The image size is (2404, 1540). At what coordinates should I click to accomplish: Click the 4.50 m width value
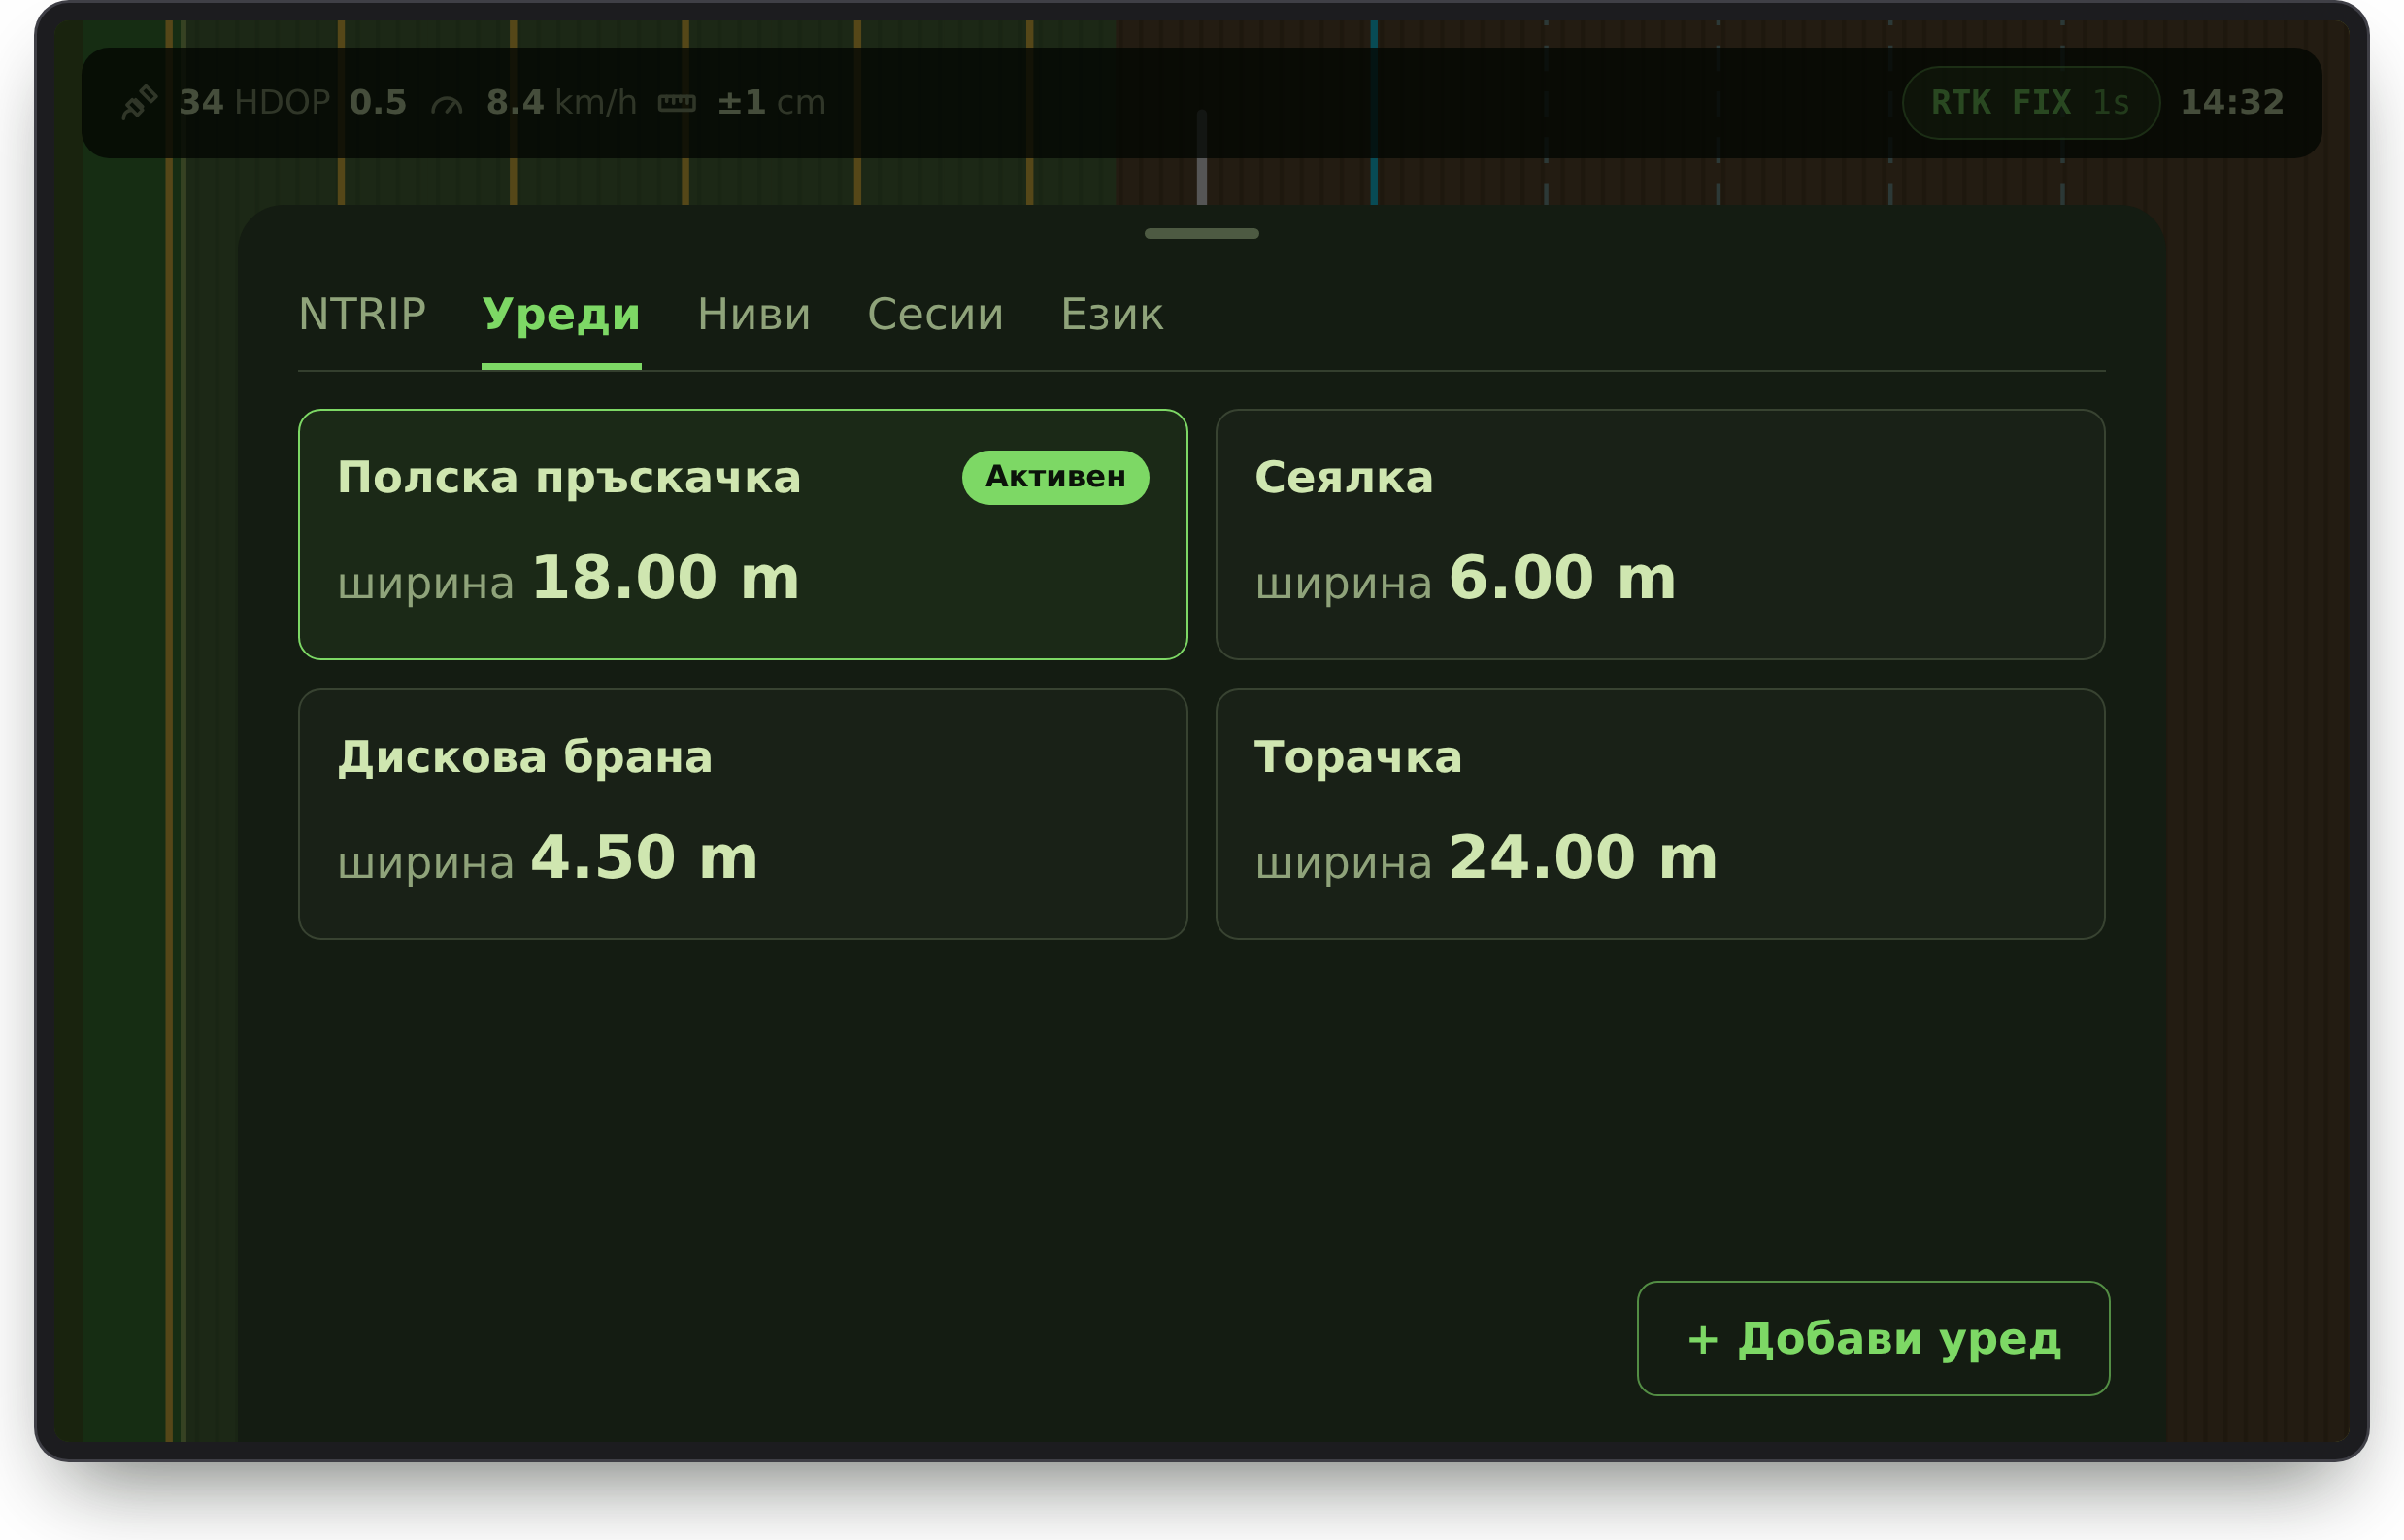pos(644,858)
